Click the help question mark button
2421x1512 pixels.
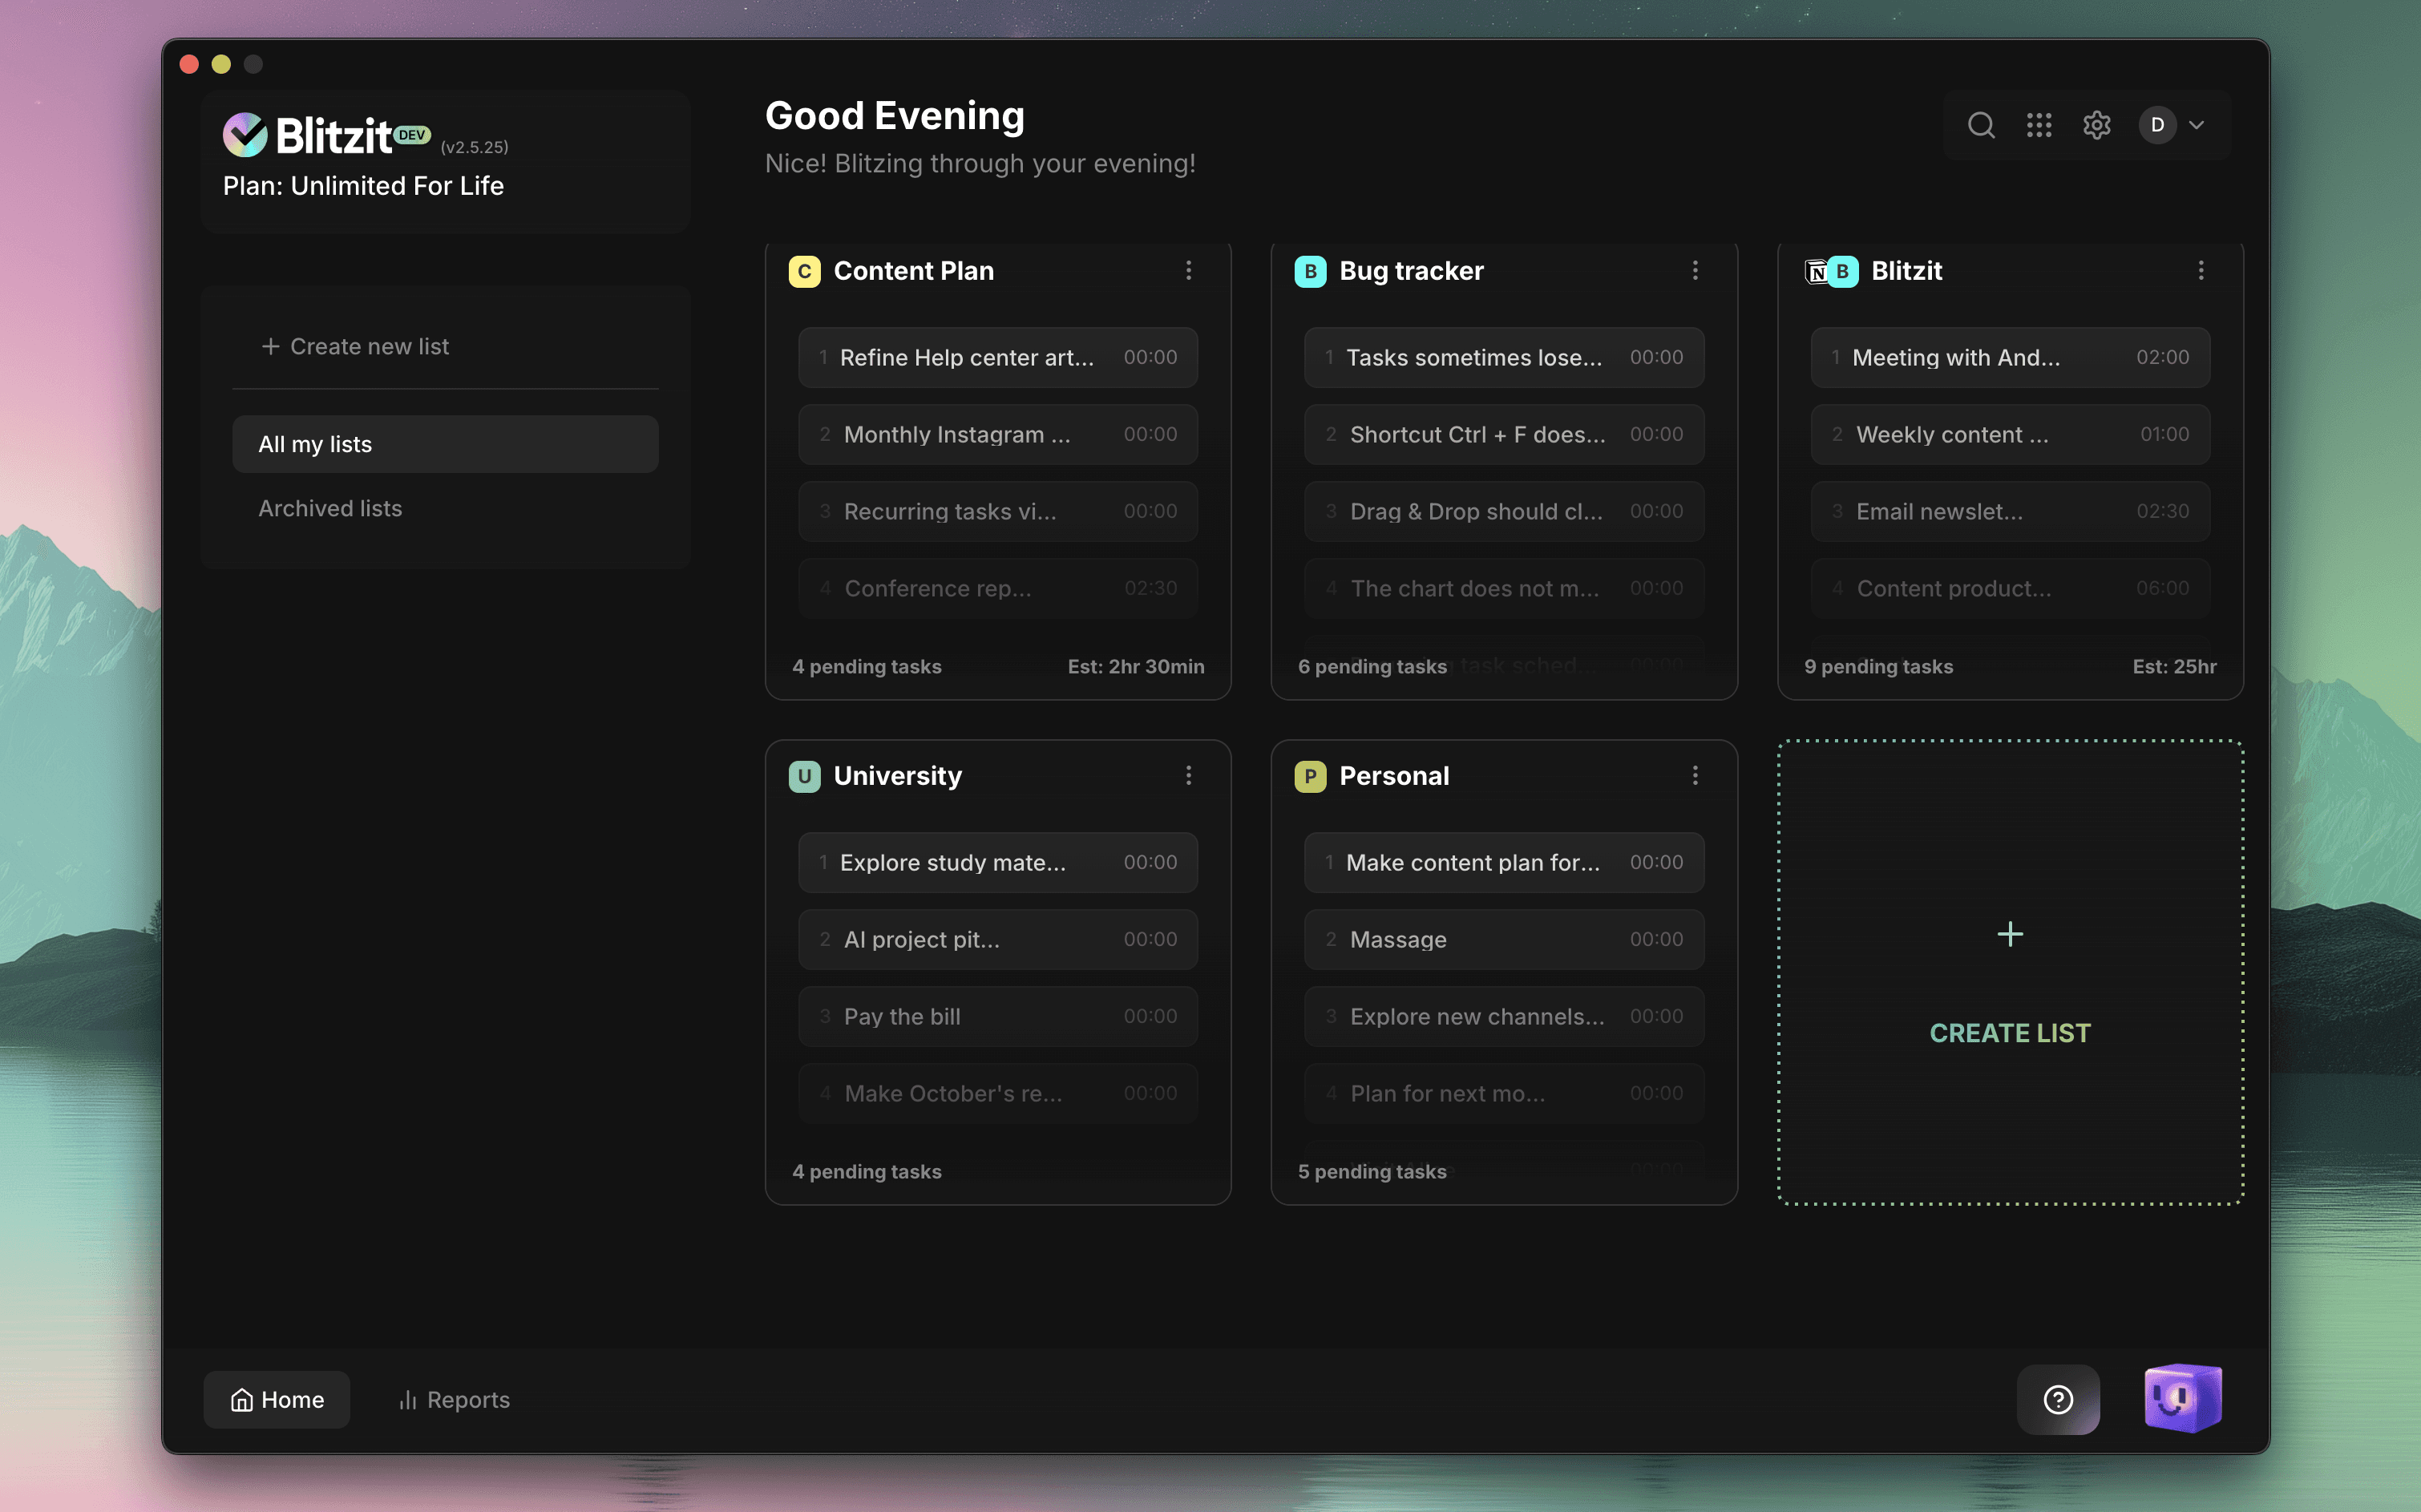click(x=2057, y=1399)
